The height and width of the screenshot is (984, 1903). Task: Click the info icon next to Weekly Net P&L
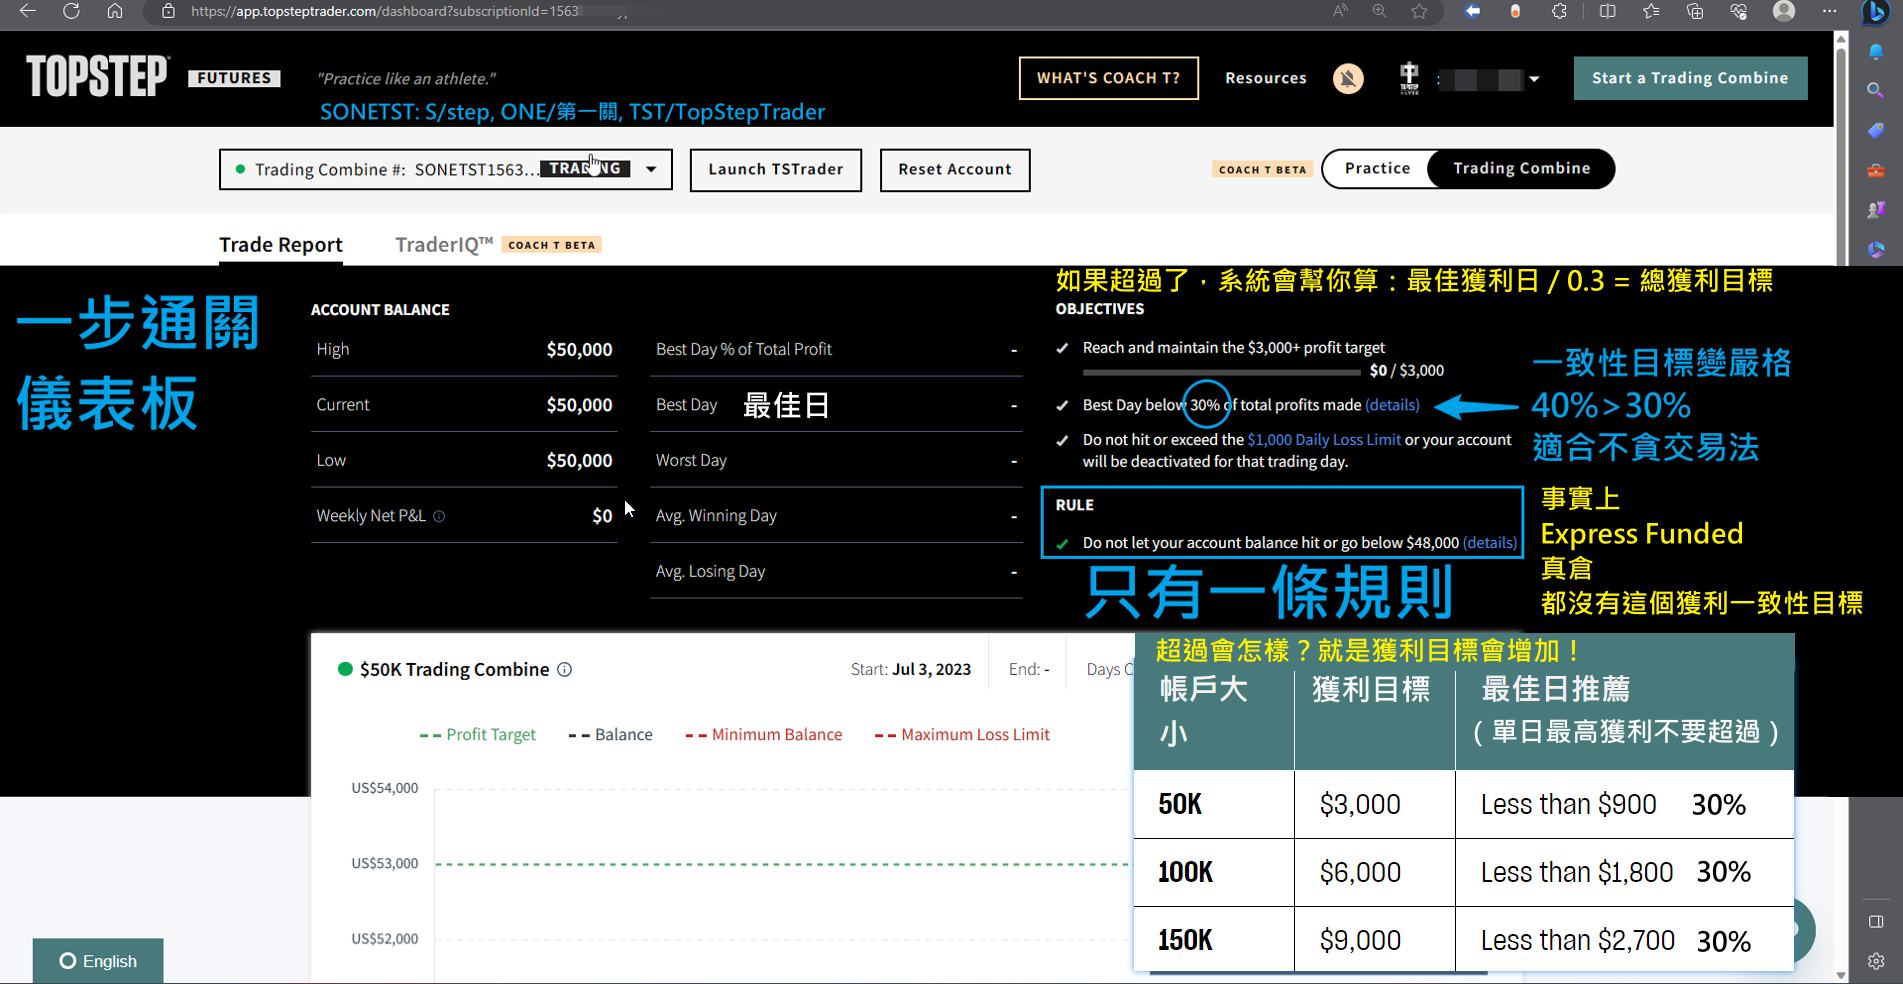[439, 516]
